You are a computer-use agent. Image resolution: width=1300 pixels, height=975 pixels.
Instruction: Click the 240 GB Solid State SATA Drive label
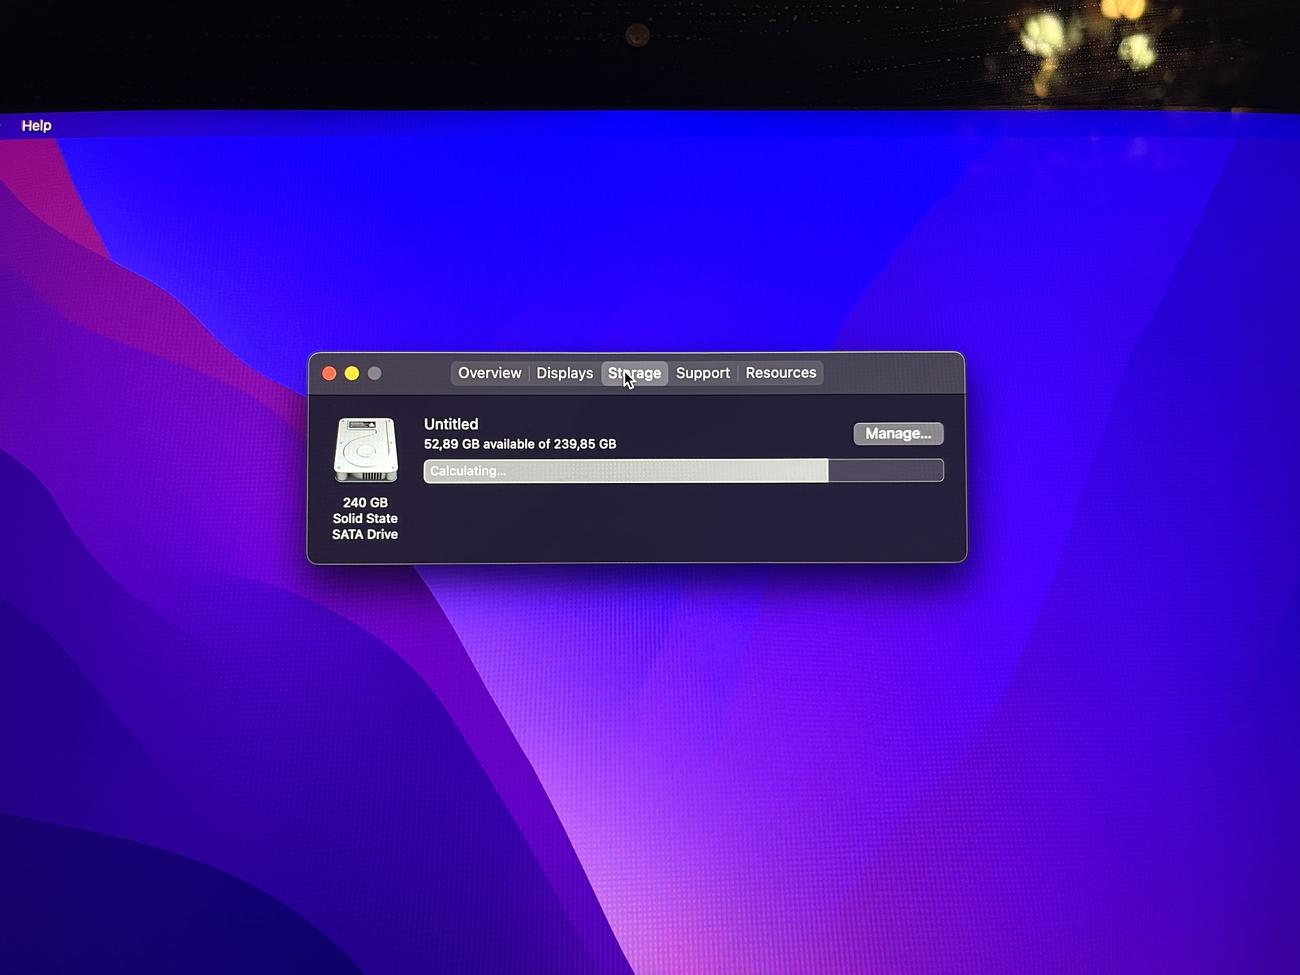tap(365, 518)
